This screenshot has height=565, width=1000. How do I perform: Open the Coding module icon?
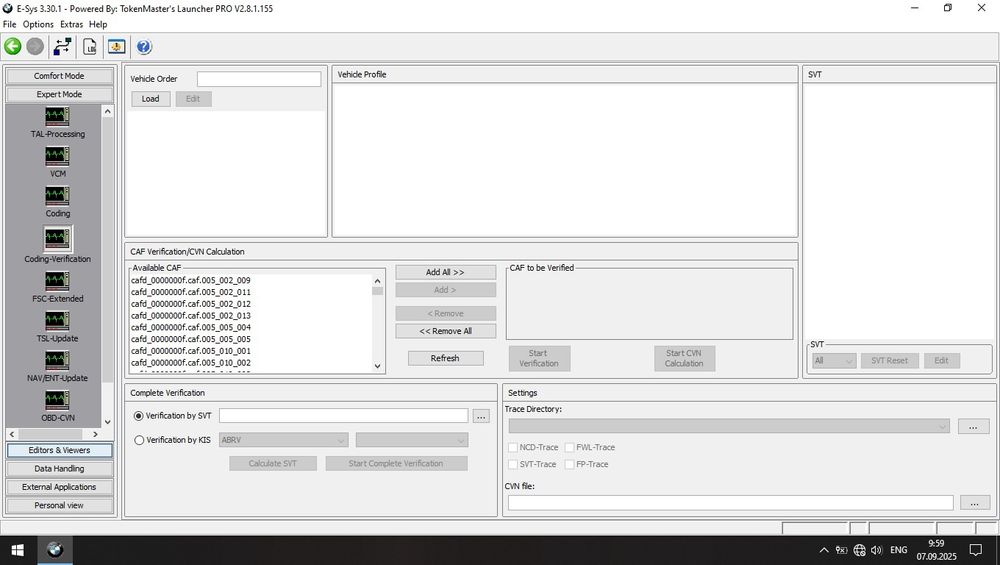[57, 196]
